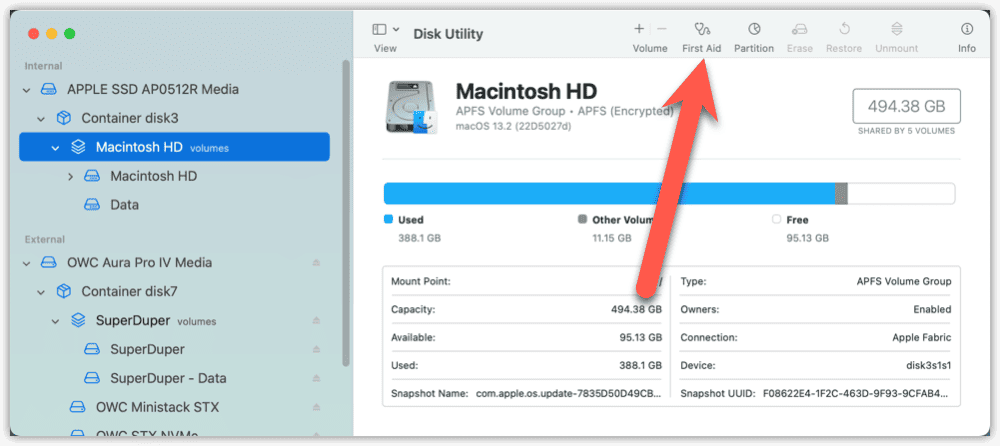Image resolution: width=1000 pixels, height=446 pixels.
Task: Open the Partition tool
Action: (x=753, y=31)
